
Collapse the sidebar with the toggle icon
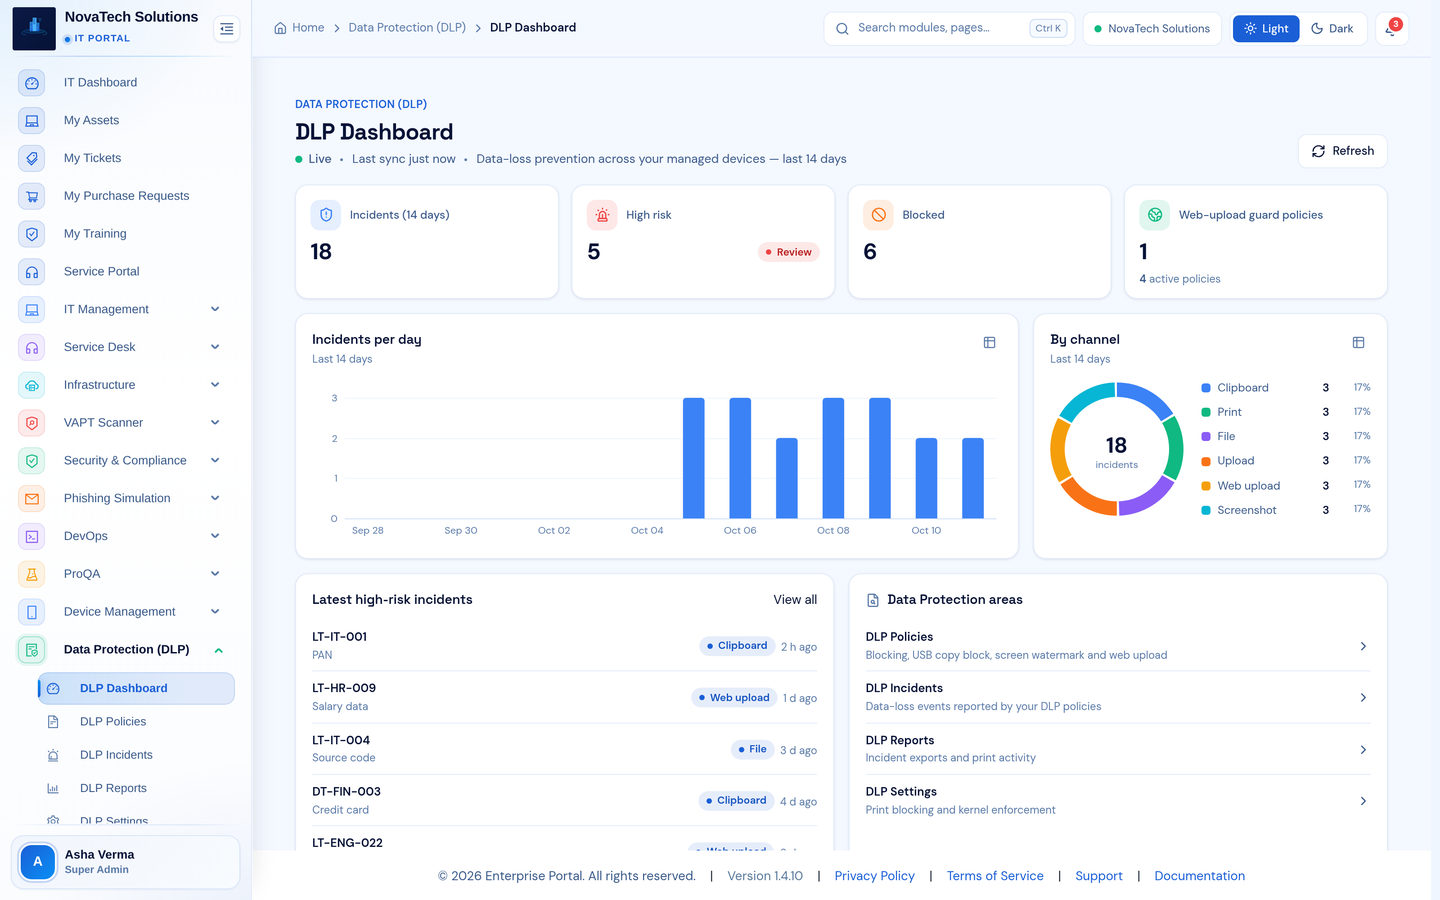click(227, 29)
